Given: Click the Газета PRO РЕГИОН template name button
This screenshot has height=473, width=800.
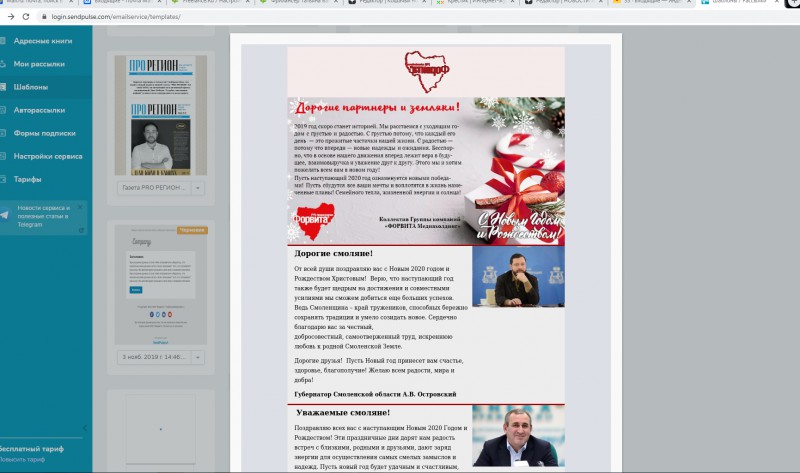Looking at the screenshot, I should coord(154,188).
